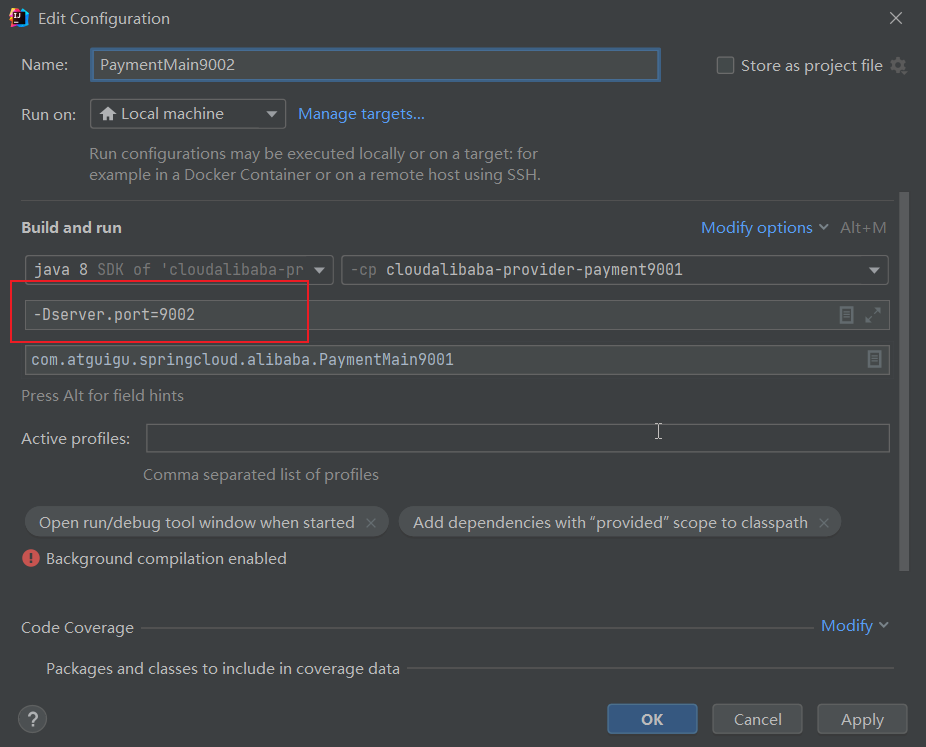Expand the java 8 SDK dropdown

coord(180,270)
